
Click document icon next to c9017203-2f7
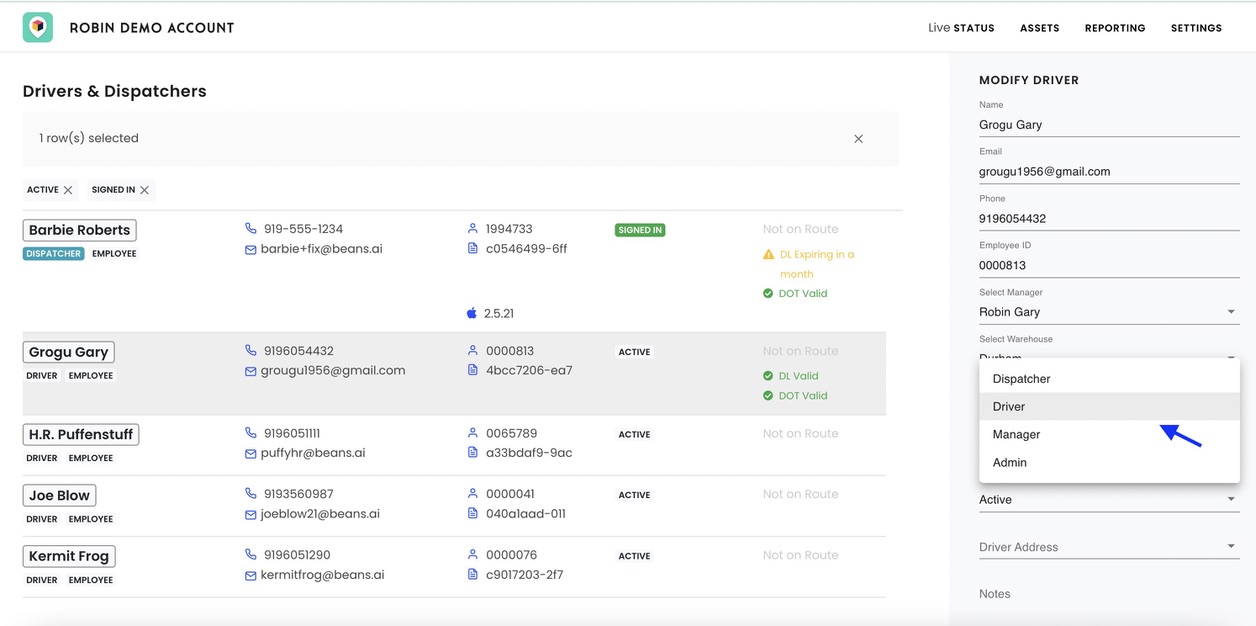point(473,575)
